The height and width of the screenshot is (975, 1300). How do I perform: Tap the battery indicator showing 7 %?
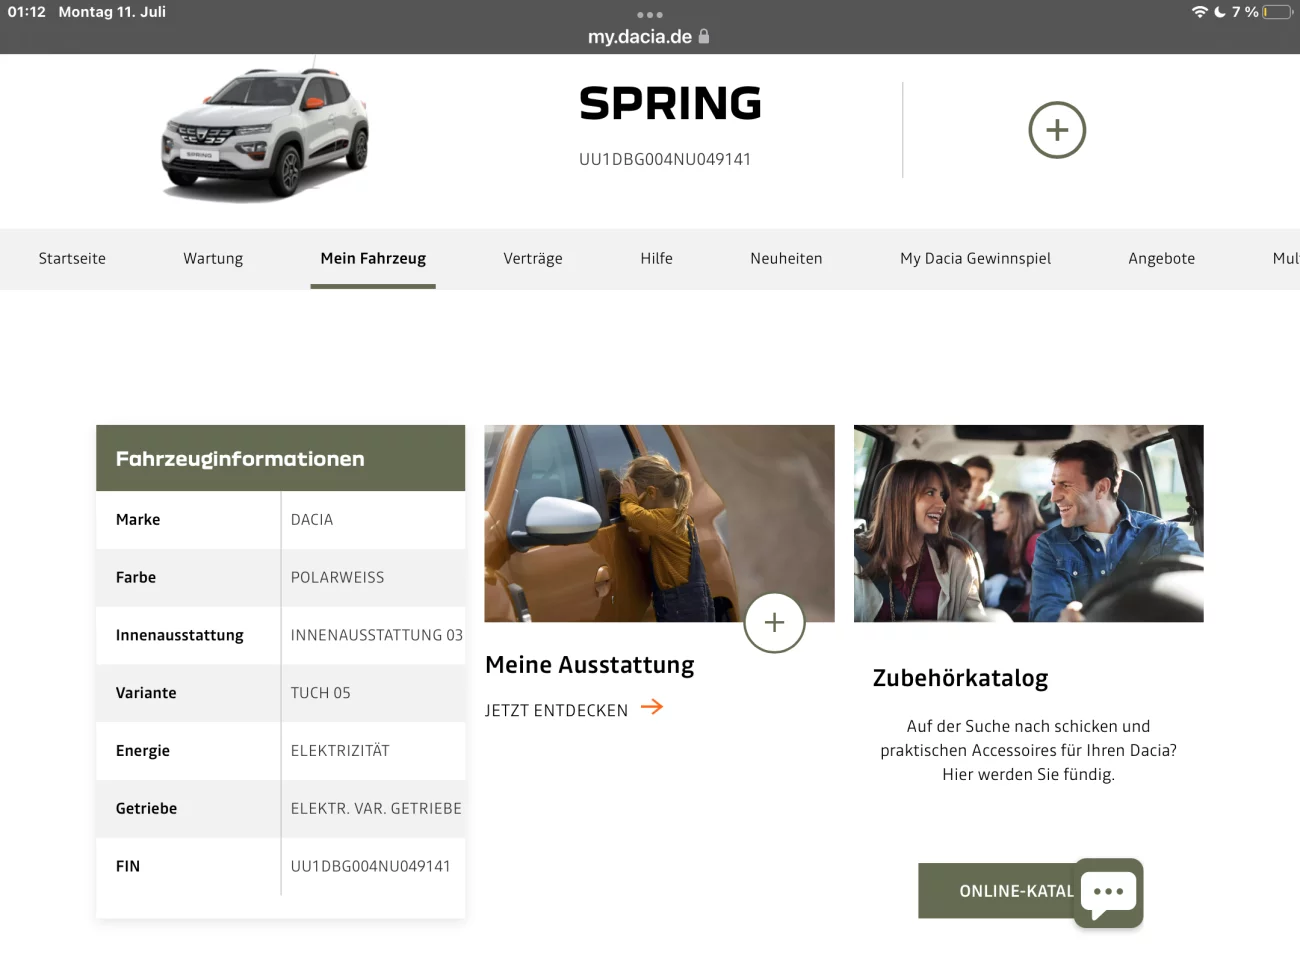click(x=1278, y=12)
